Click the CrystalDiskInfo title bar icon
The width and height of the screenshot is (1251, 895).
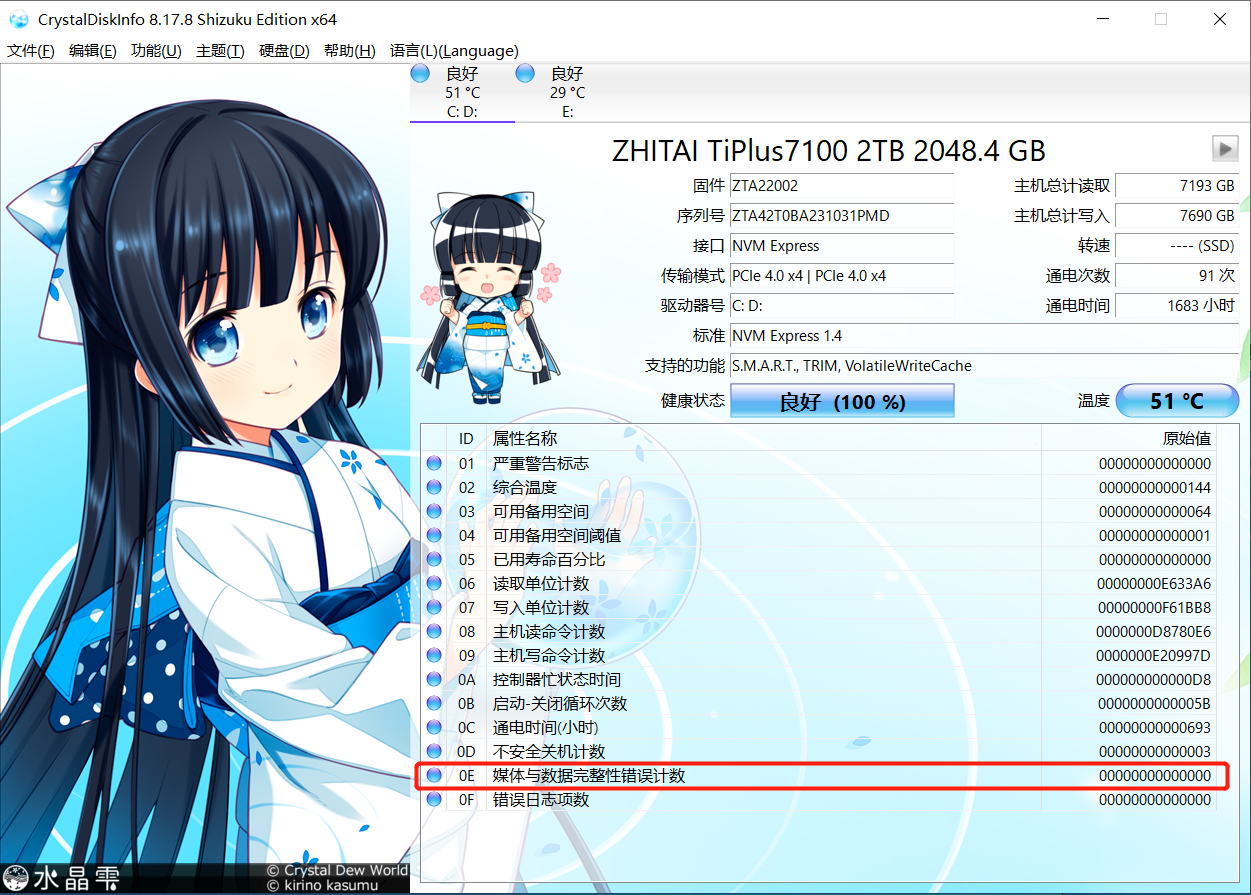click(x=18, y=19)
